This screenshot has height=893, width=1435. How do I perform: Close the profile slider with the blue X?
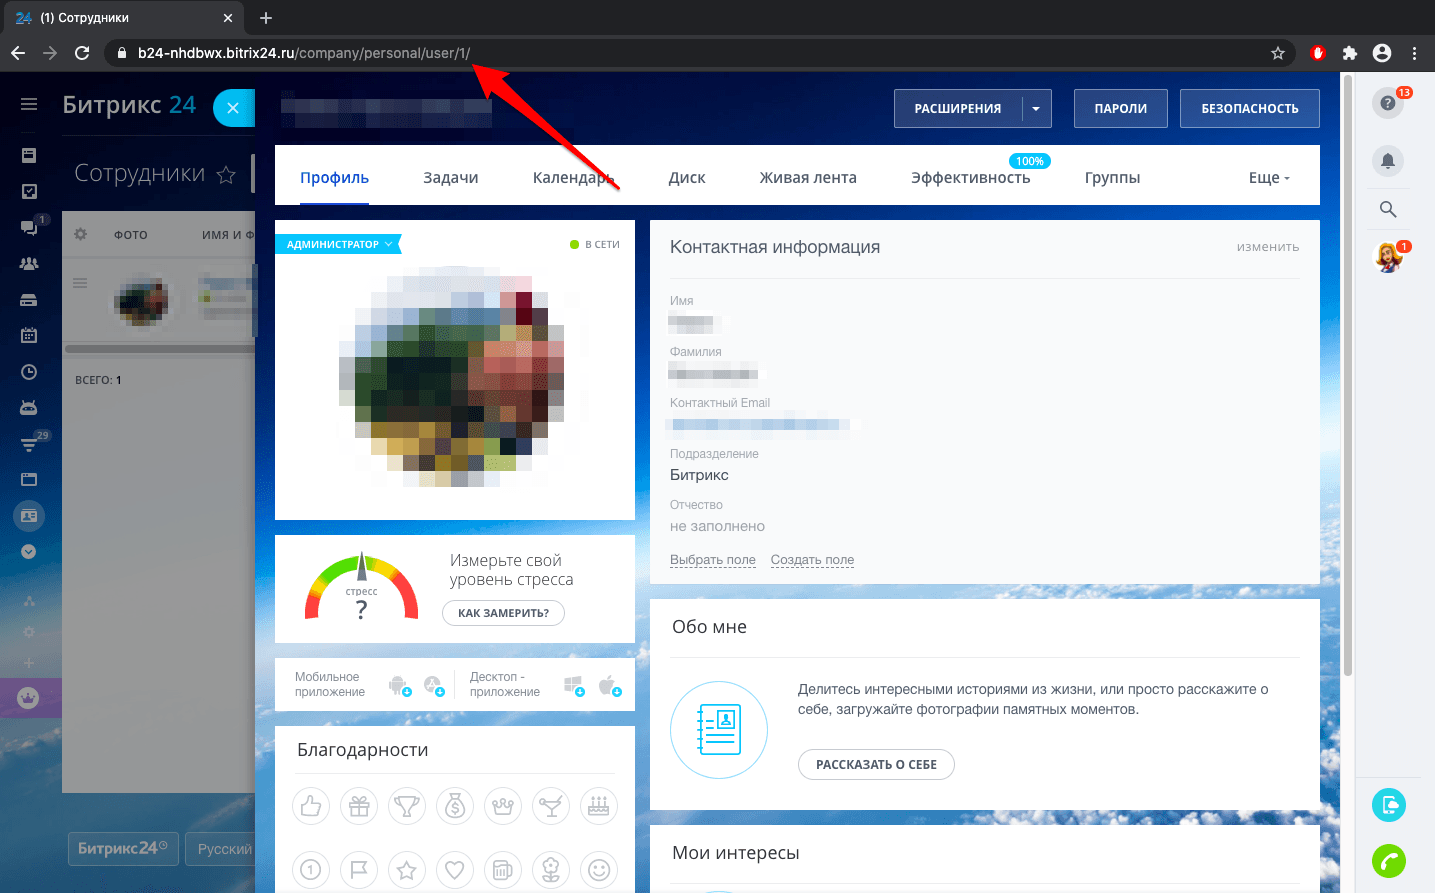[233, 108]
